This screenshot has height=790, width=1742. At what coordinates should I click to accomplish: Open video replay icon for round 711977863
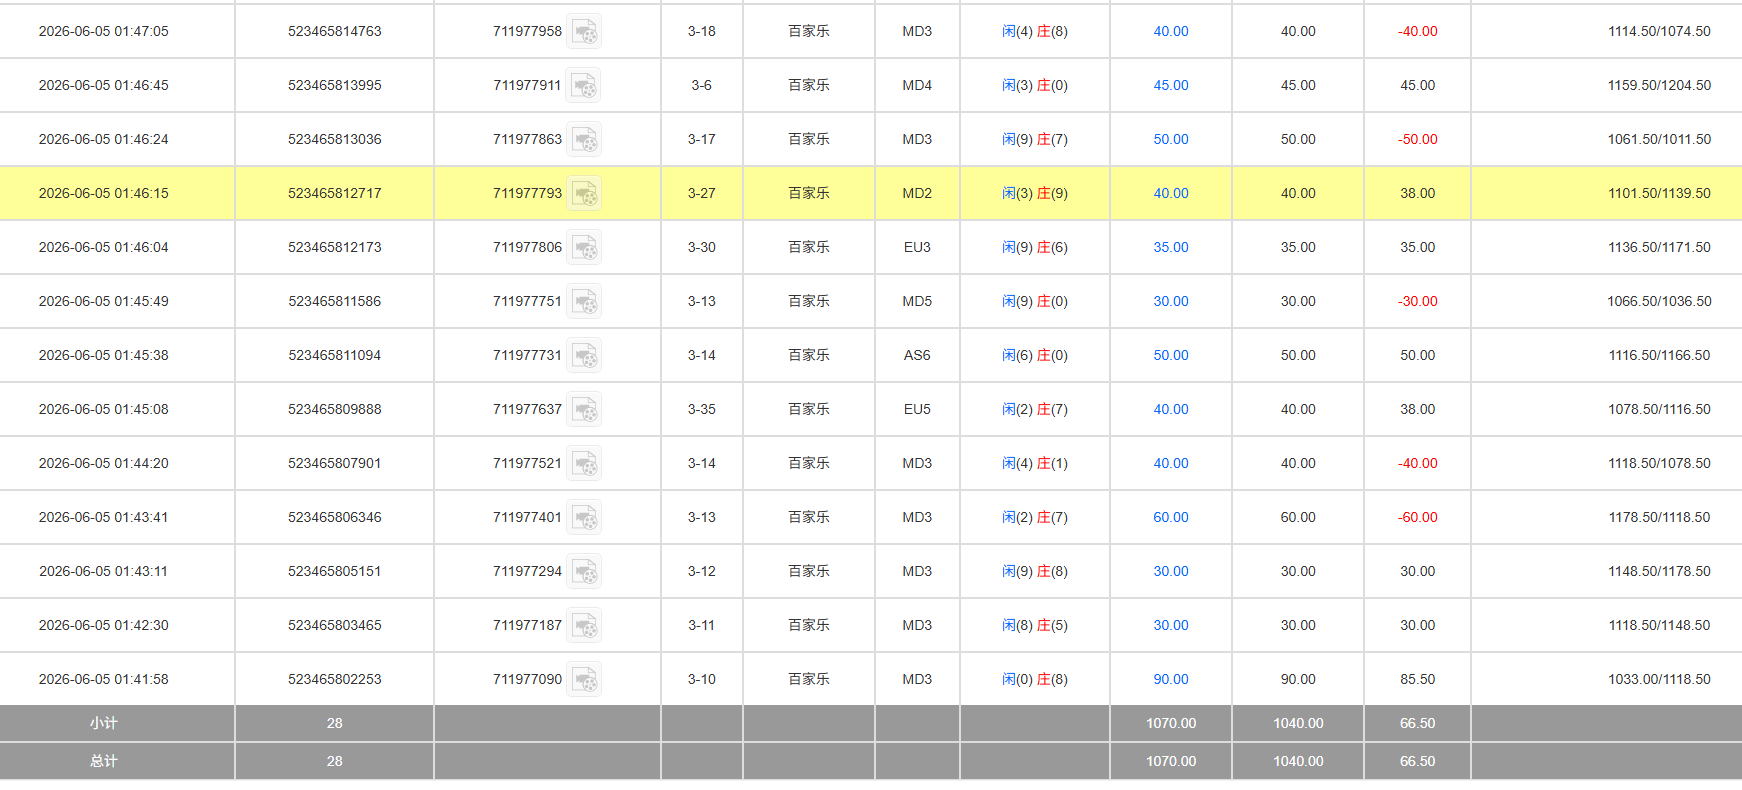[x=584, y=140]
